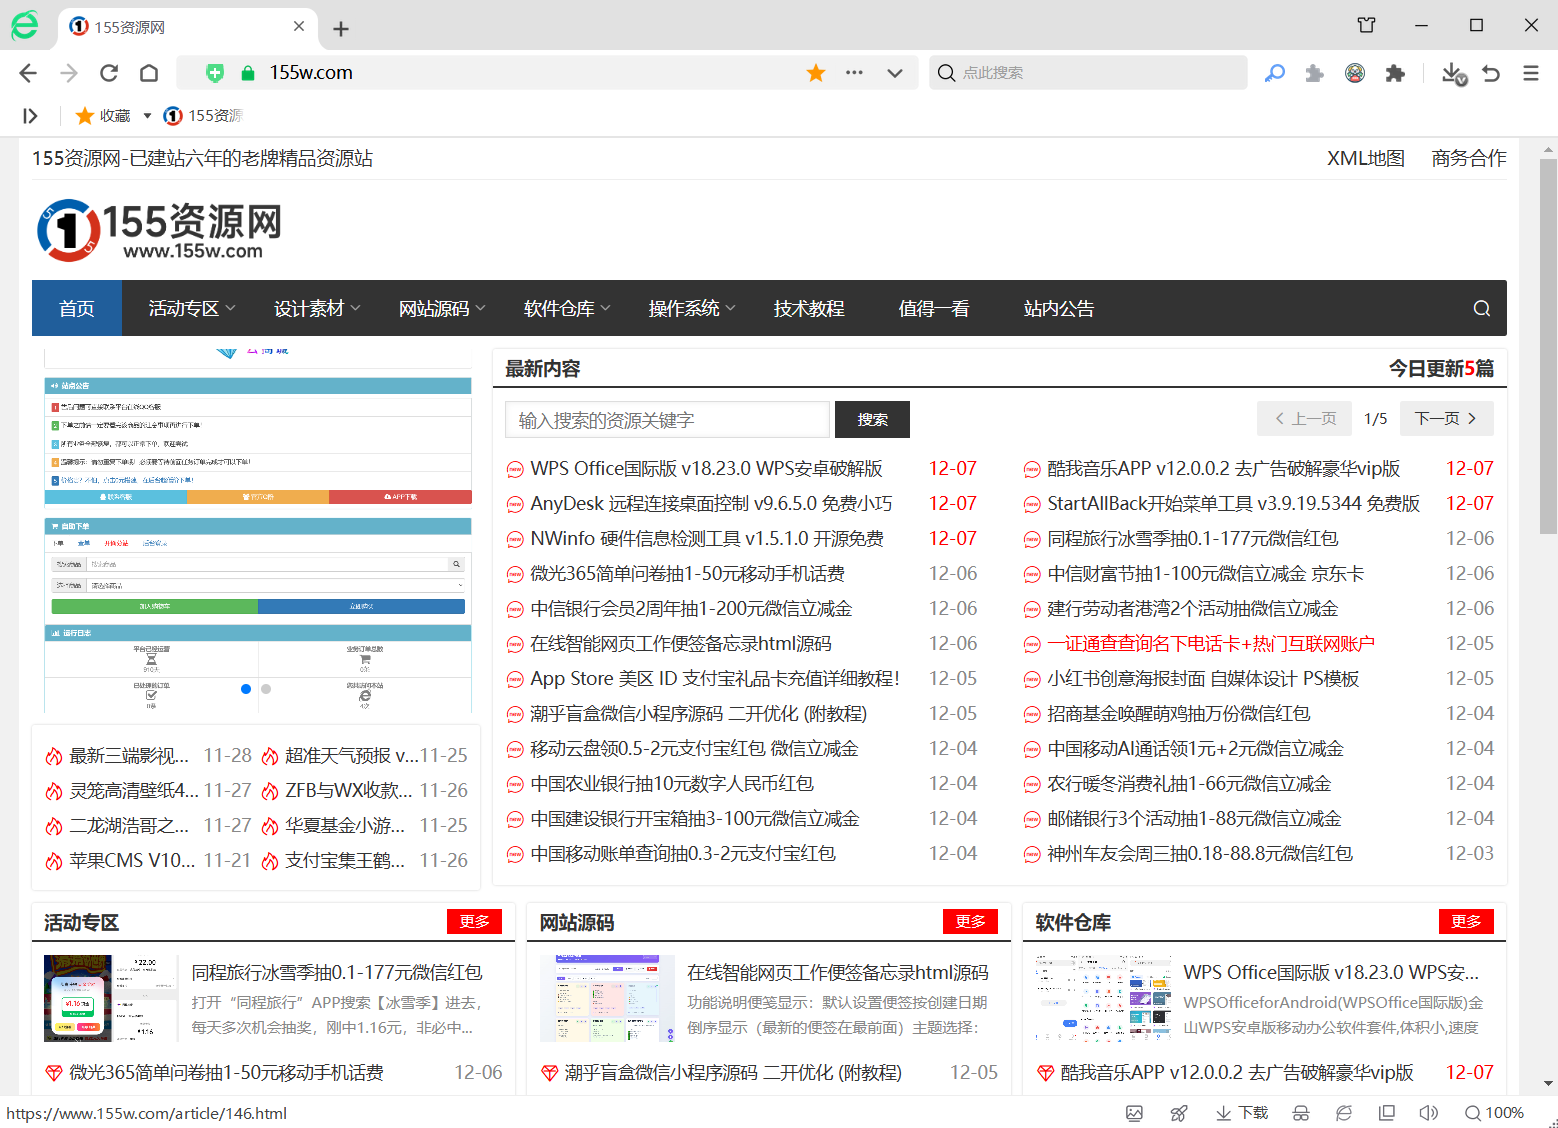Click the 360 browser profile avatar icon
1558x1128 pixels.
point(1355,72)
